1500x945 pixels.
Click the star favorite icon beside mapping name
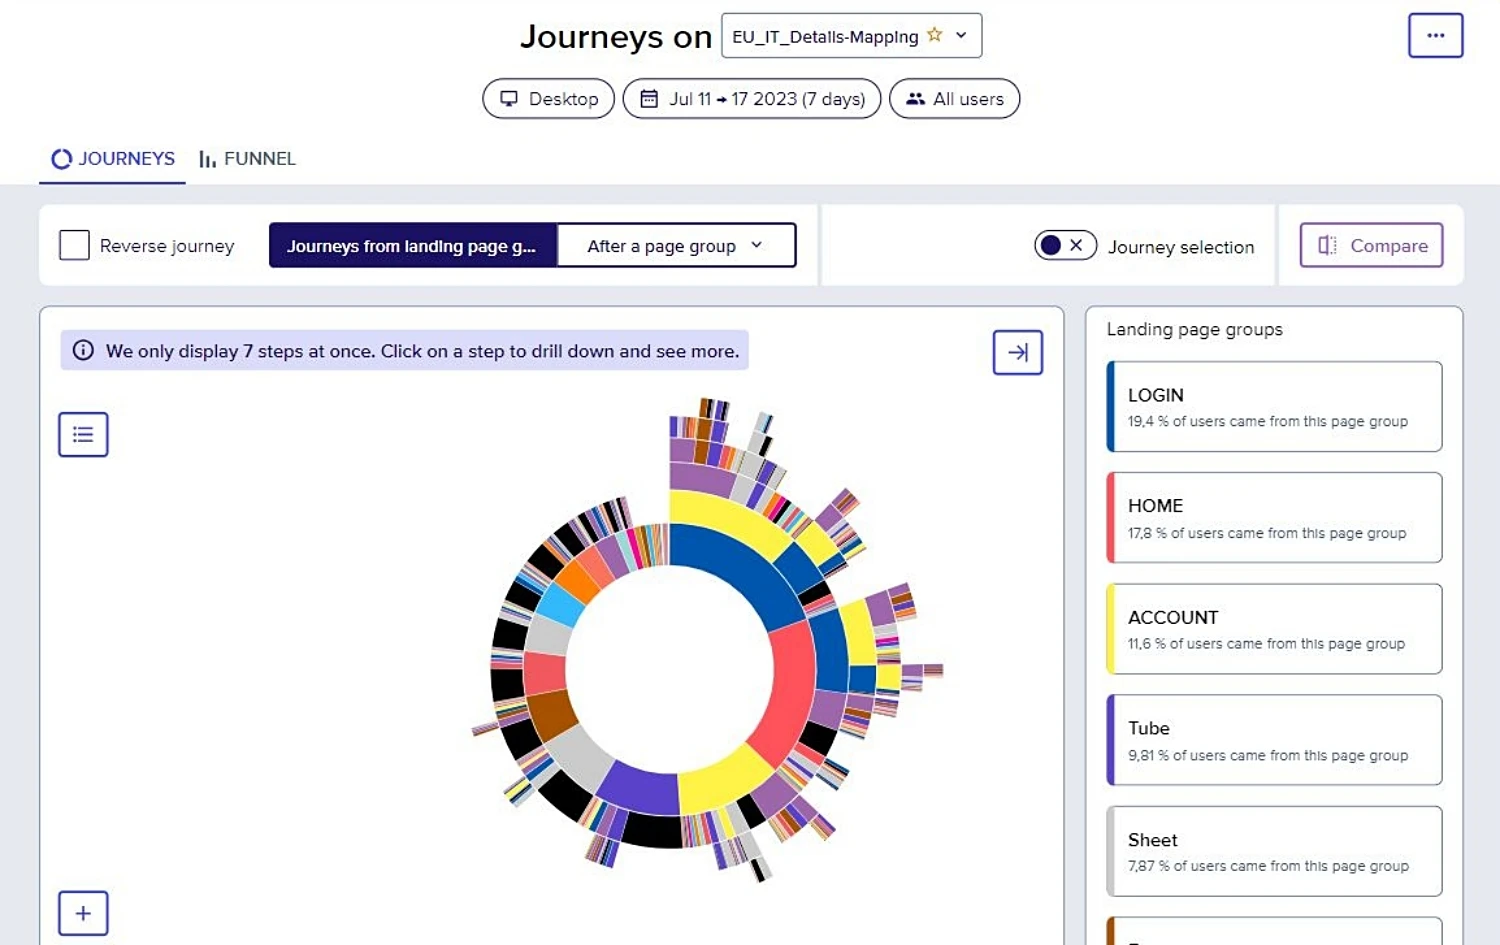[x=934, y=35]
